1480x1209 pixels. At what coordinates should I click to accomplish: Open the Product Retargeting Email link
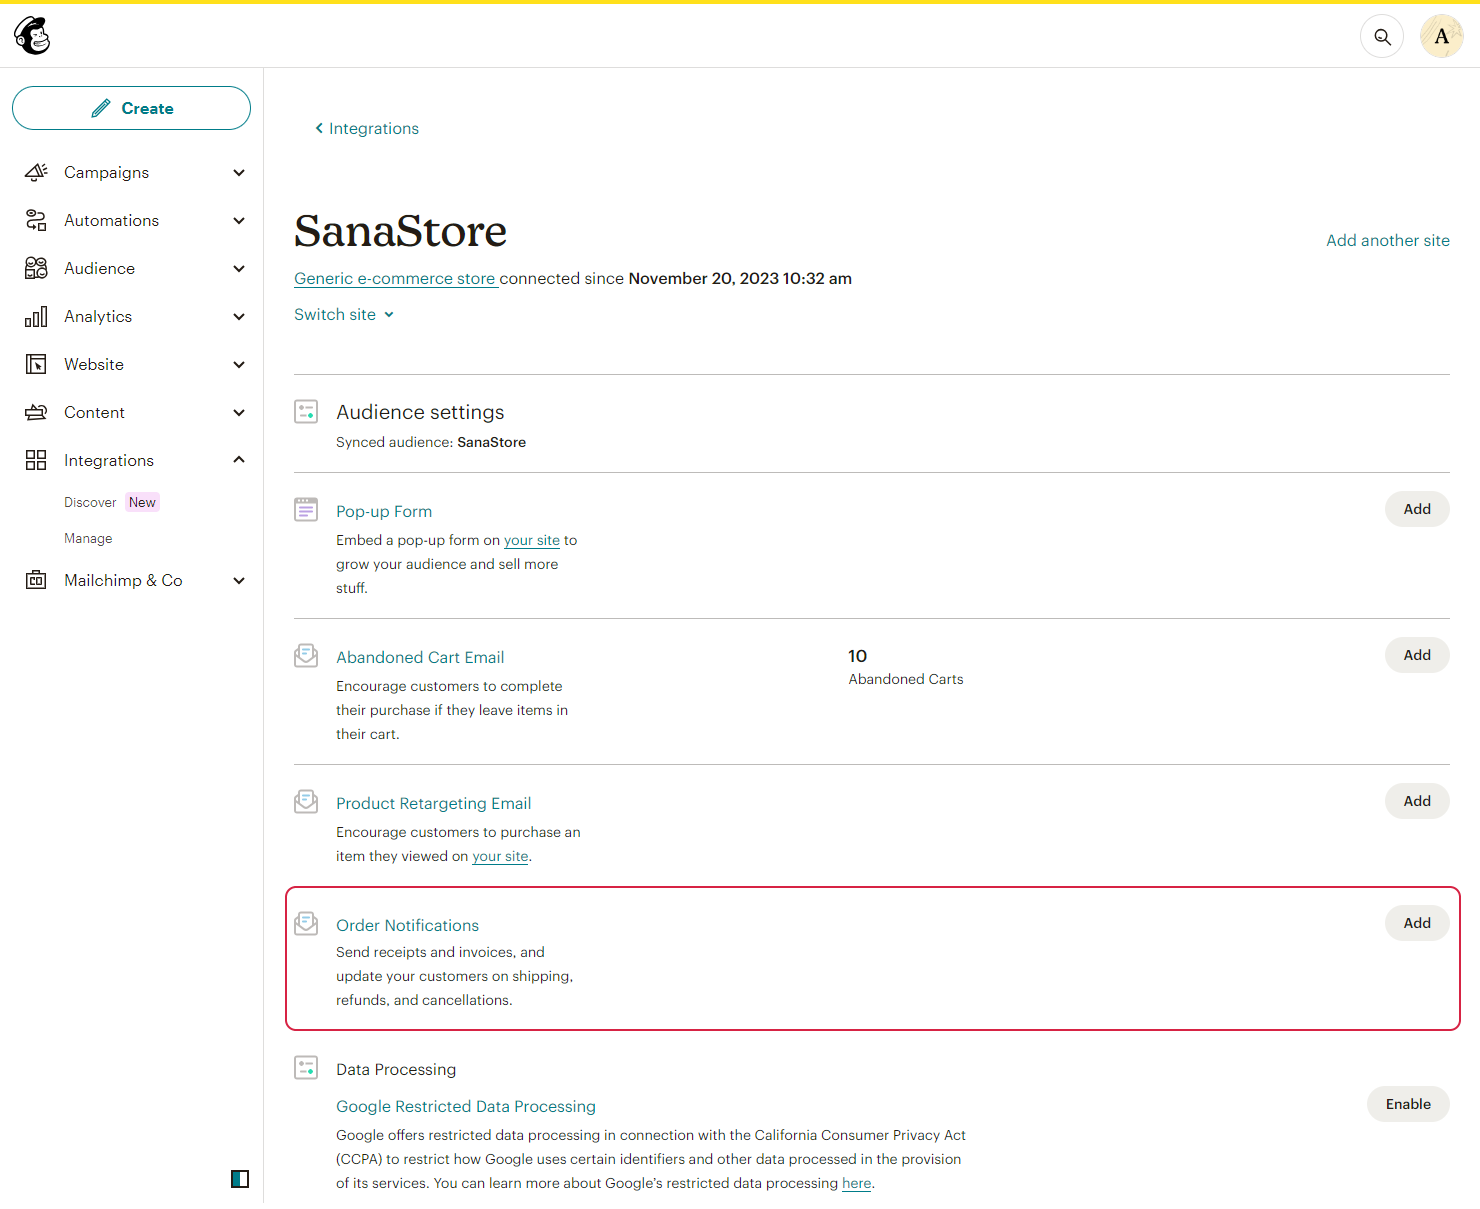pyautogui.click(x=433, y=803)
